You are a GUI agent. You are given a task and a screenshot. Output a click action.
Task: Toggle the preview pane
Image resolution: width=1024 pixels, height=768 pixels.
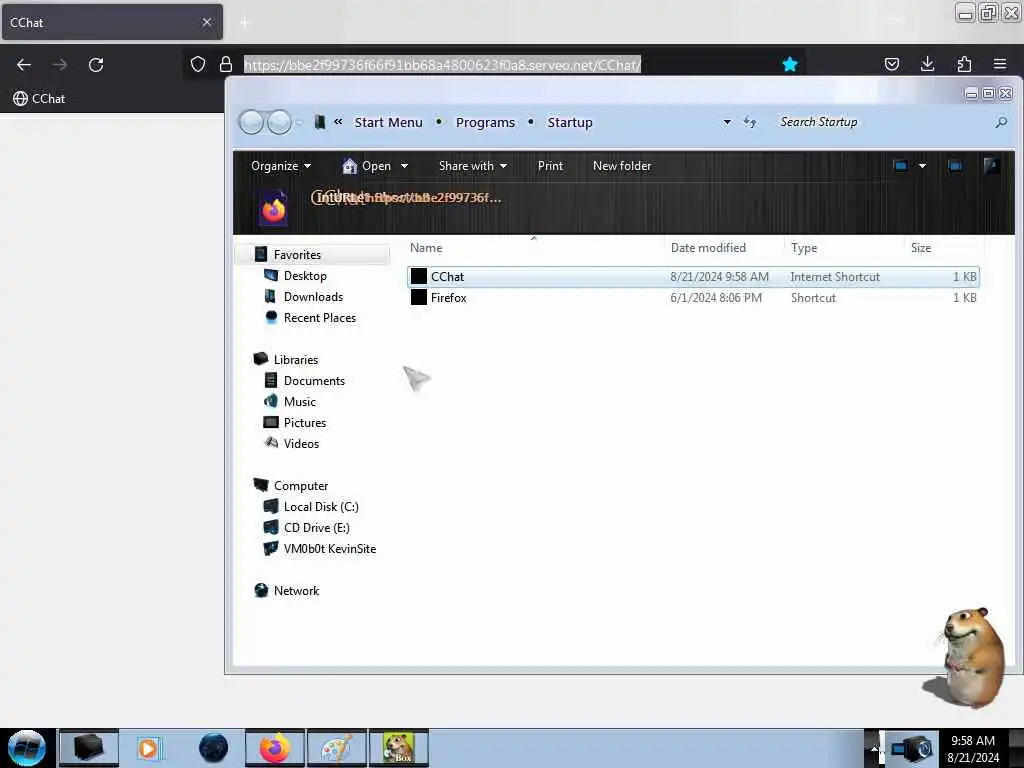955,166
